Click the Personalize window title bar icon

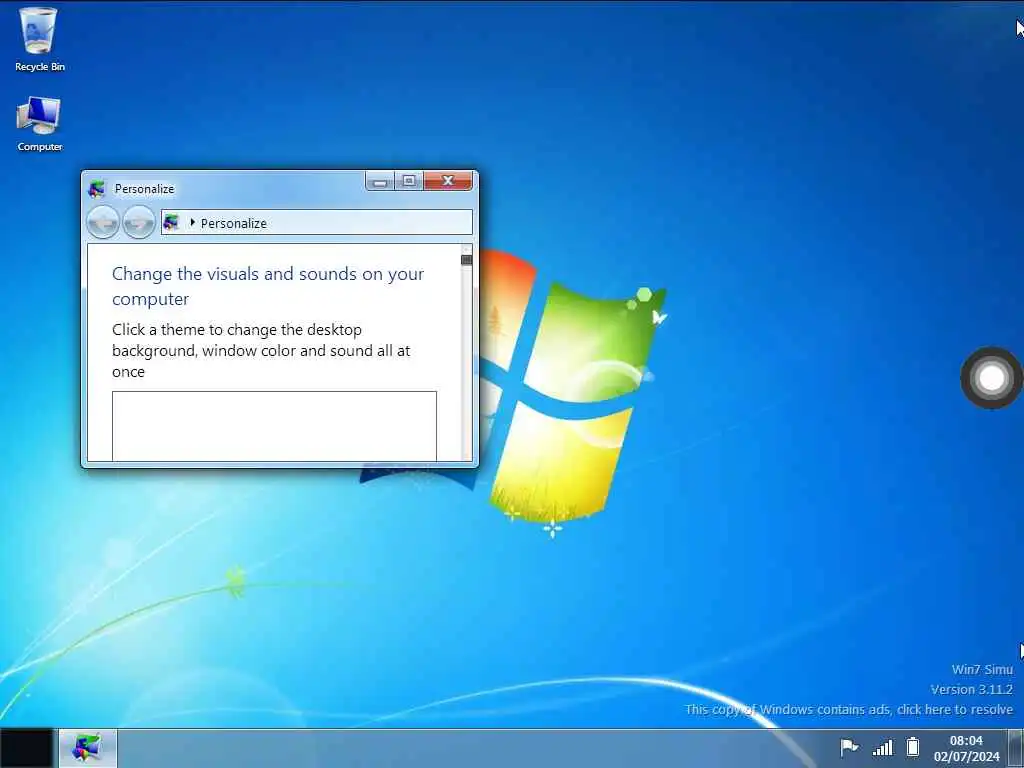coord(97,189)
